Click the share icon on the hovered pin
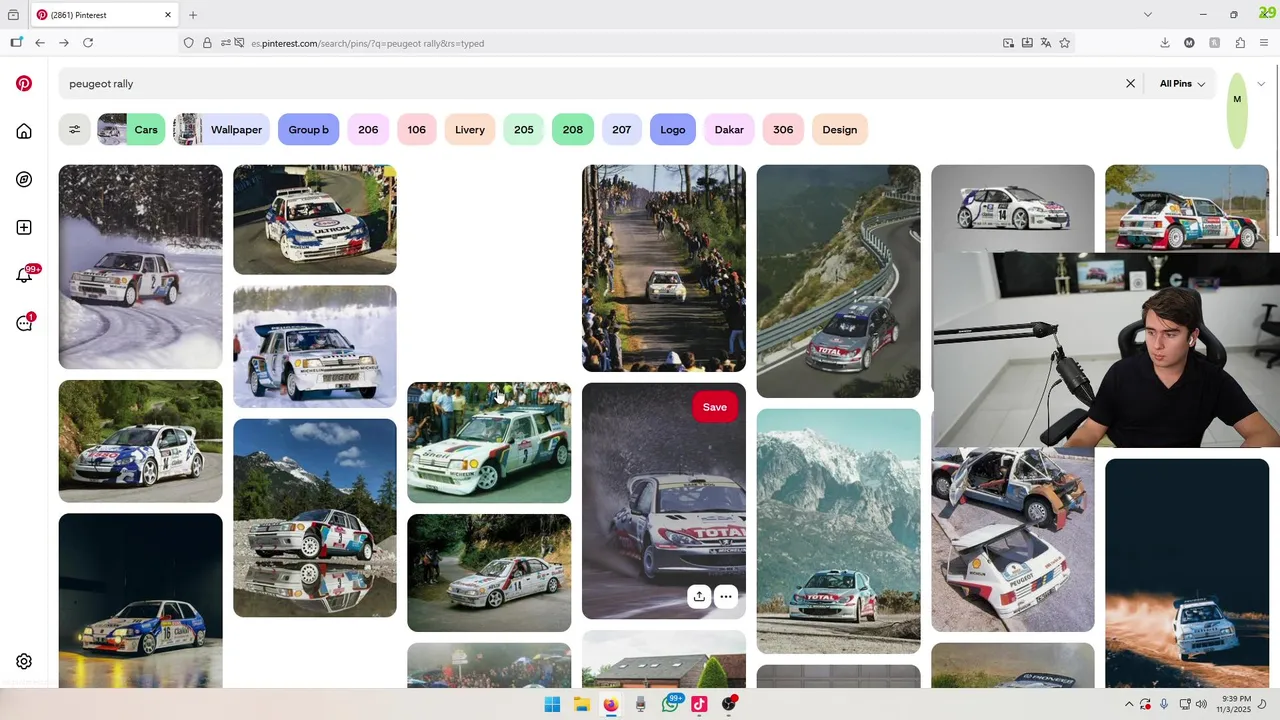 (699, 596)
